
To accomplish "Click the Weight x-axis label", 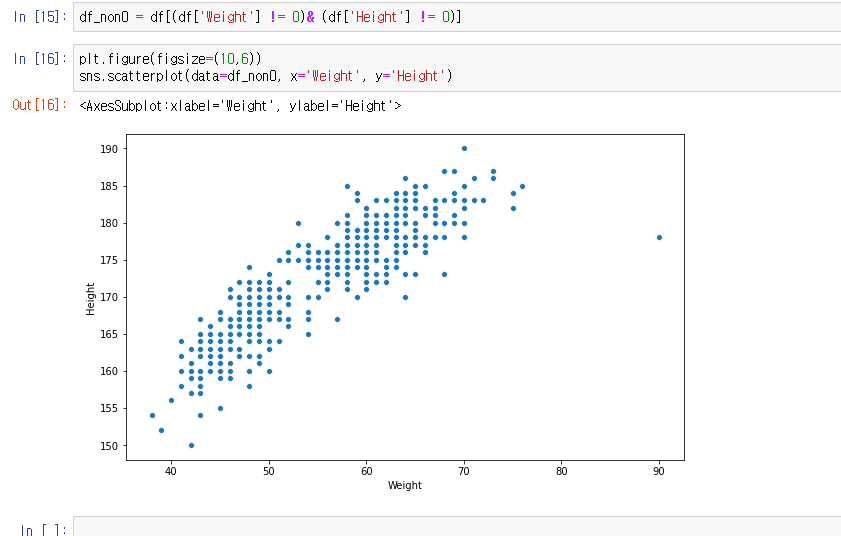I will pos(405,485).
